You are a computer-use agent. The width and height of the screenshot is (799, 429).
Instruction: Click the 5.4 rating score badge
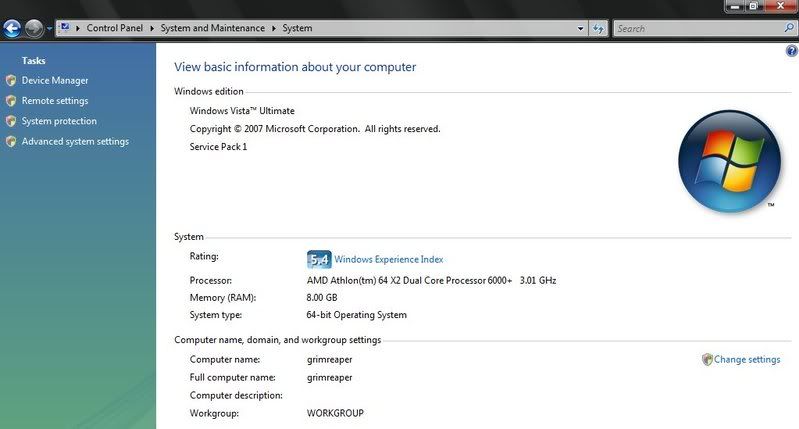(x=319, y=259)
